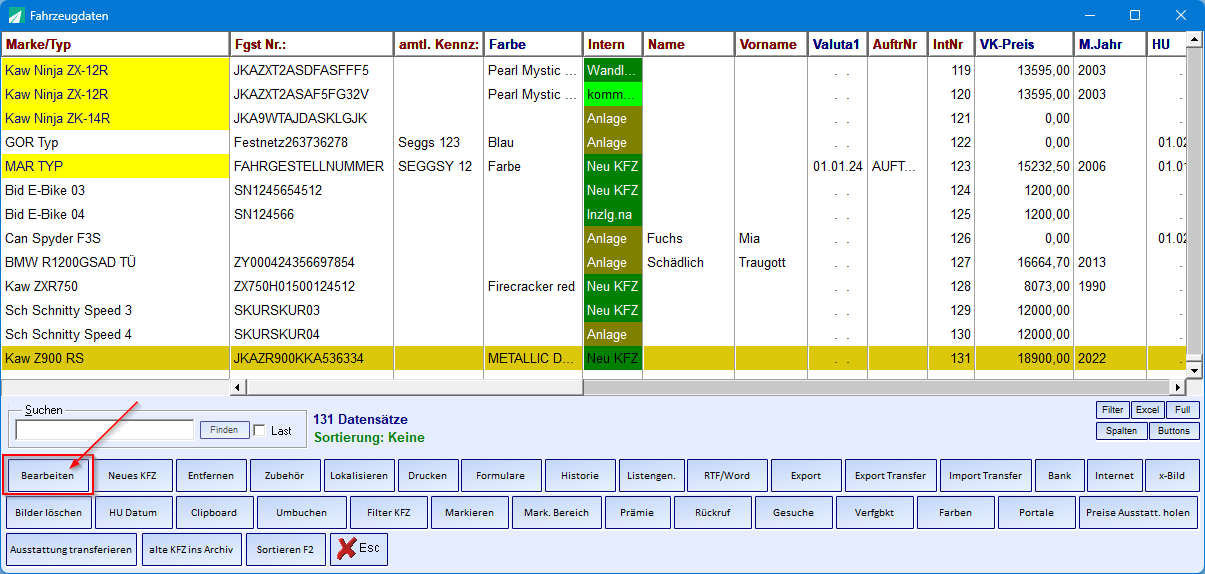Viewport: 1205px width, 574px height.
Task: Click the small Excel button
Action: [1147, 410]
